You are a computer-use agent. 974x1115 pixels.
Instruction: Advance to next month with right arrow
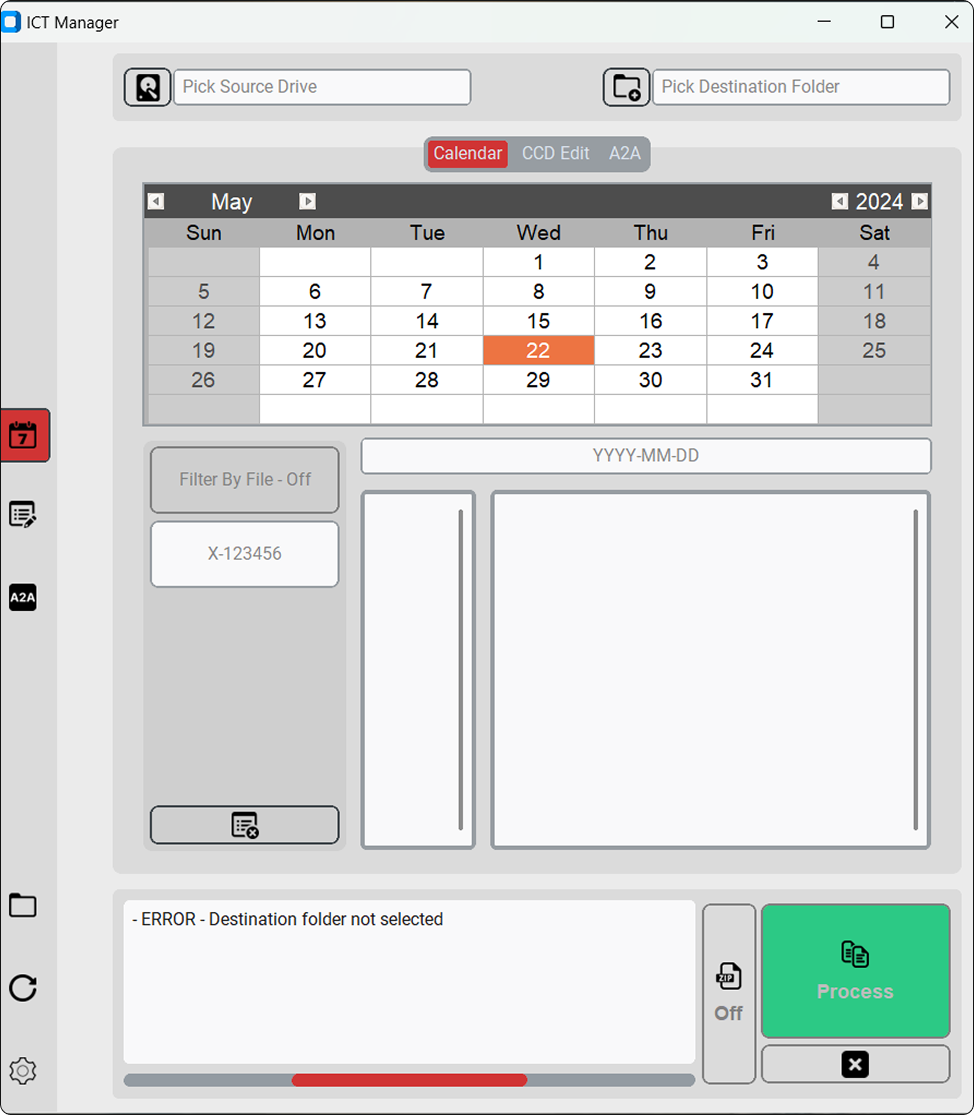(x=307, y=201)
